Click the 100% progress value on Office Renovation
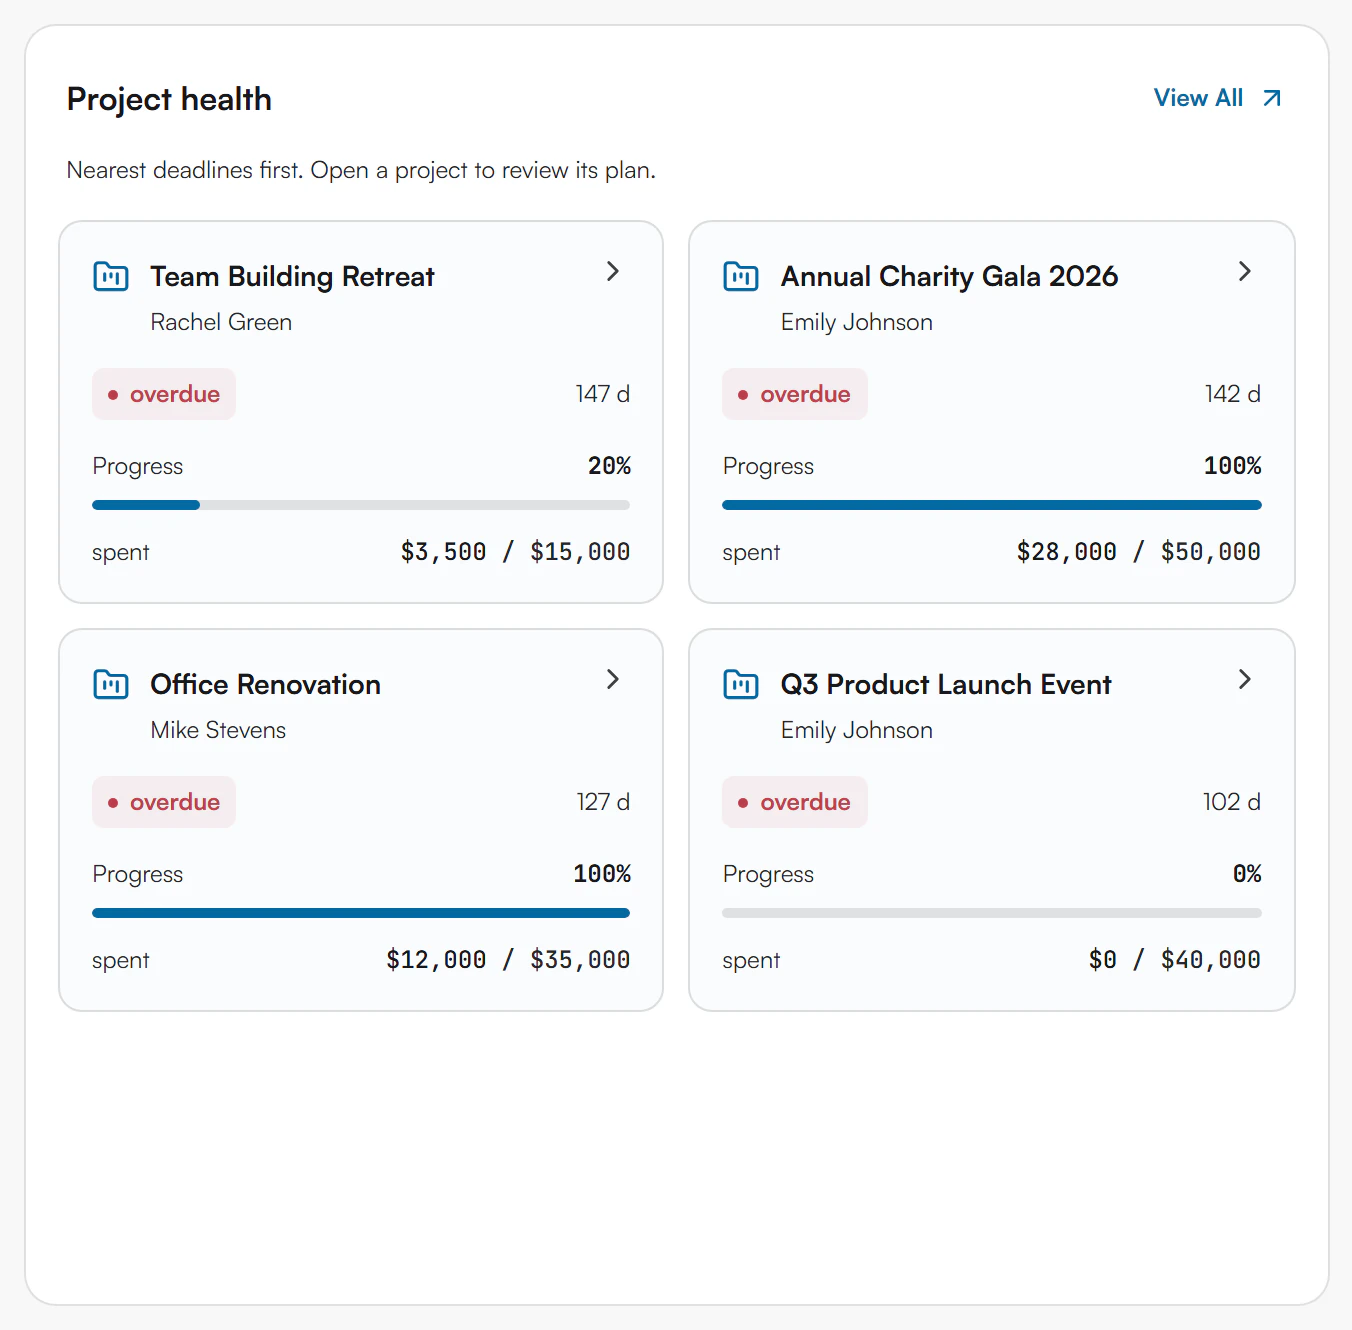Image resolution: width=1352 pixels, height=1330 pixels. pos(602,874)
